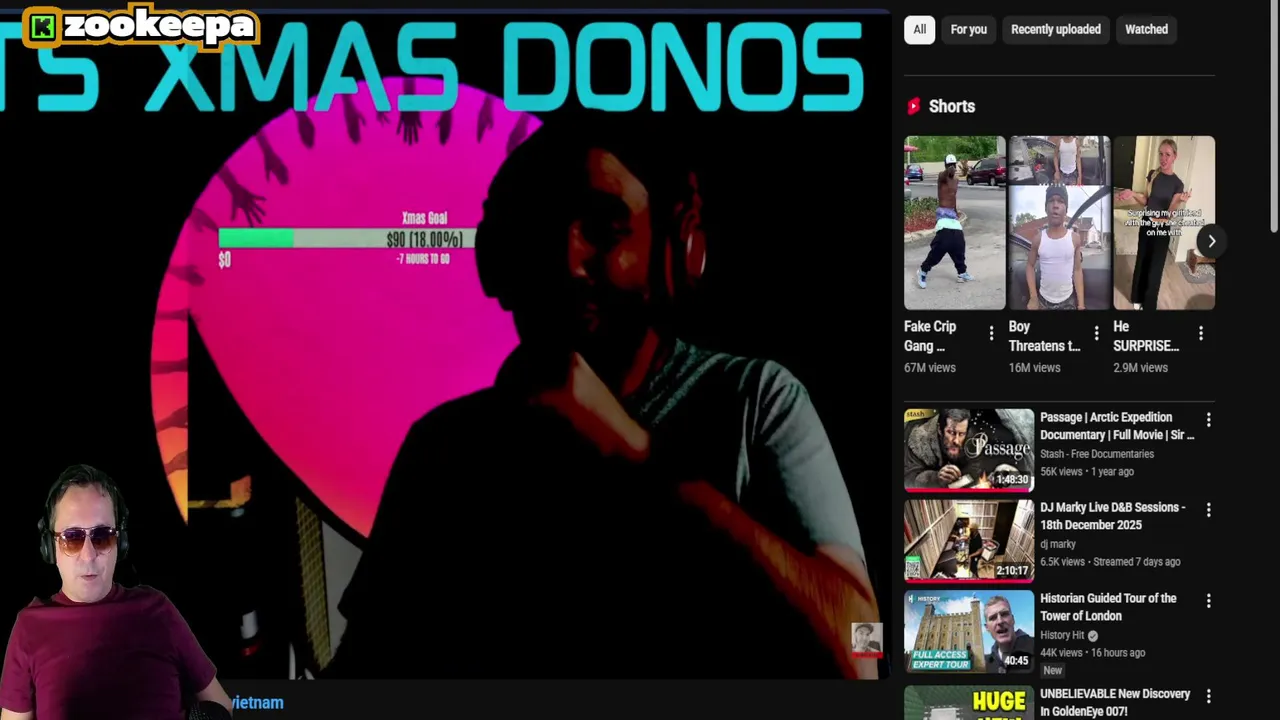Image resolution: width=1280 pixels, height=720 pixels.
Task: Open the Fake Crip Gang short title
Action: point(930,336)
